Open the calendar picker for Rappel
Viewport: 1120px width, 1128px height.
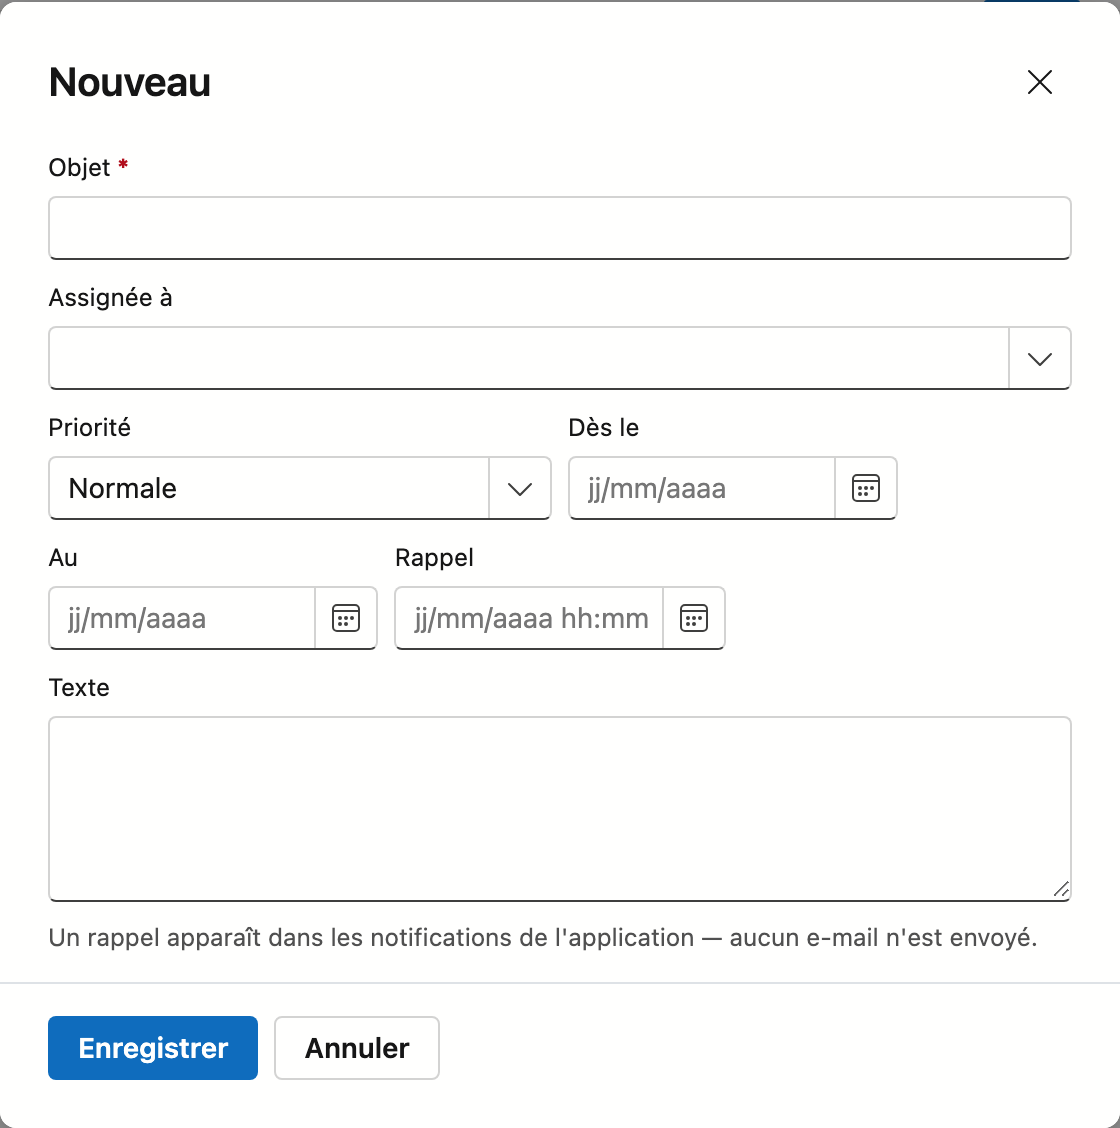pyautogui.click(x=693, y=618)
